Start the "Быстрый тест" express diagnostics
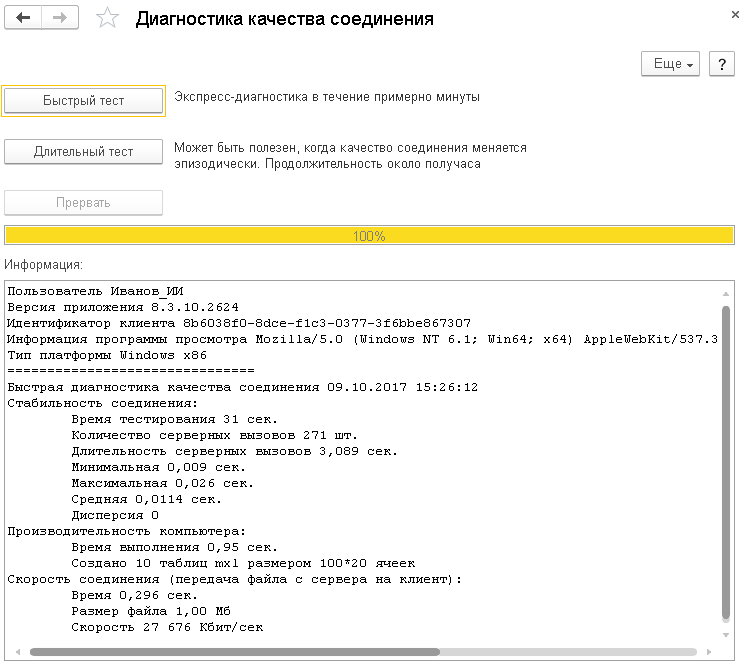741x666 pixels. (x=84, y=101)
